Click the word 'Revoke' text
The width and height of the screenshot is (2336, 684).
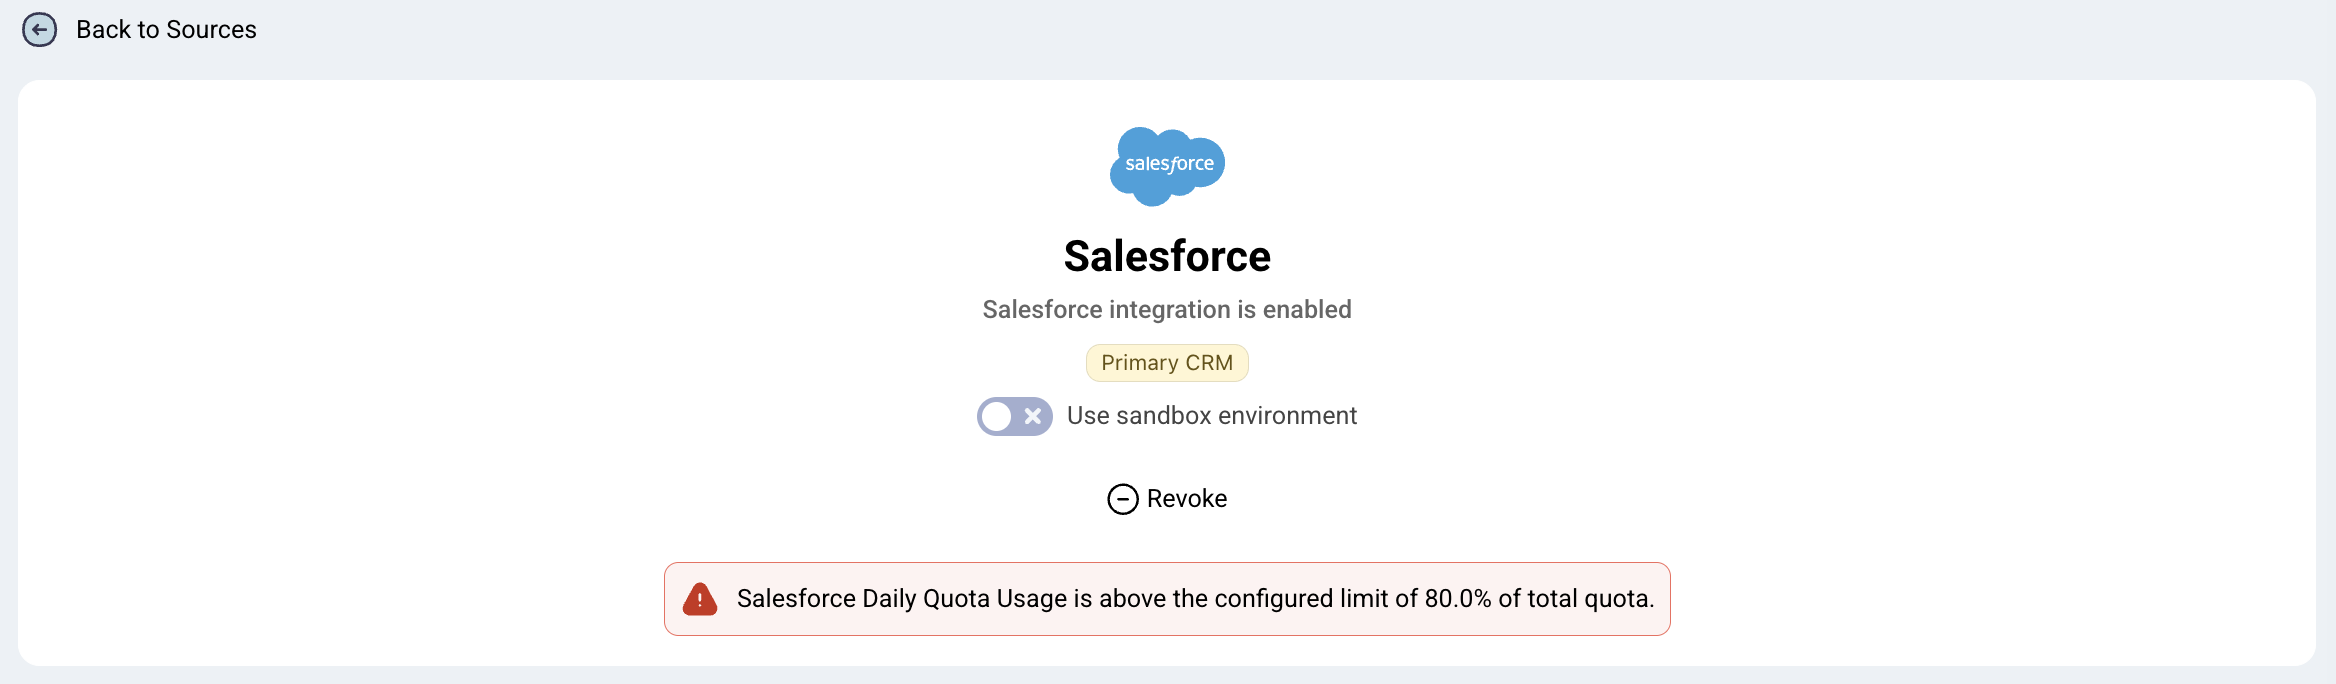click(x=1187, y=499)
